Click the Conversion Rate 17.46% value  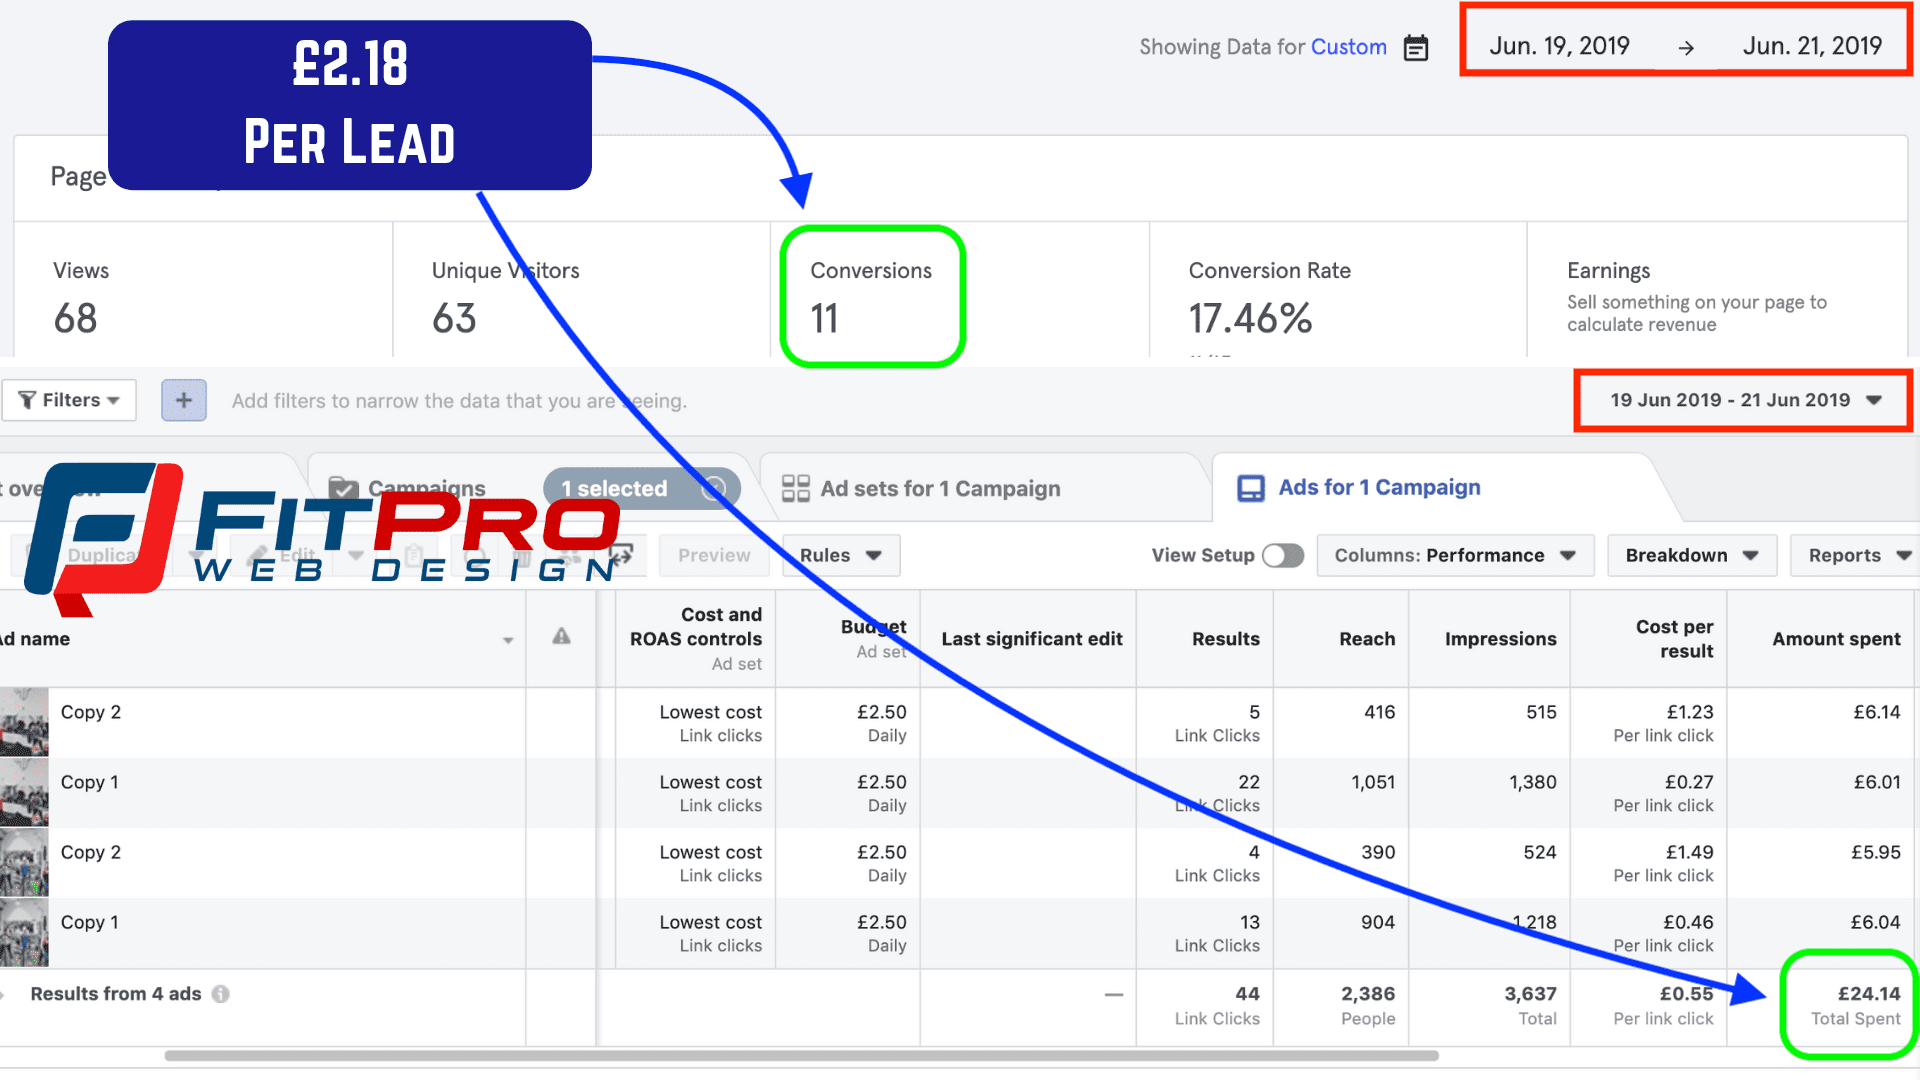point(1250,319)
